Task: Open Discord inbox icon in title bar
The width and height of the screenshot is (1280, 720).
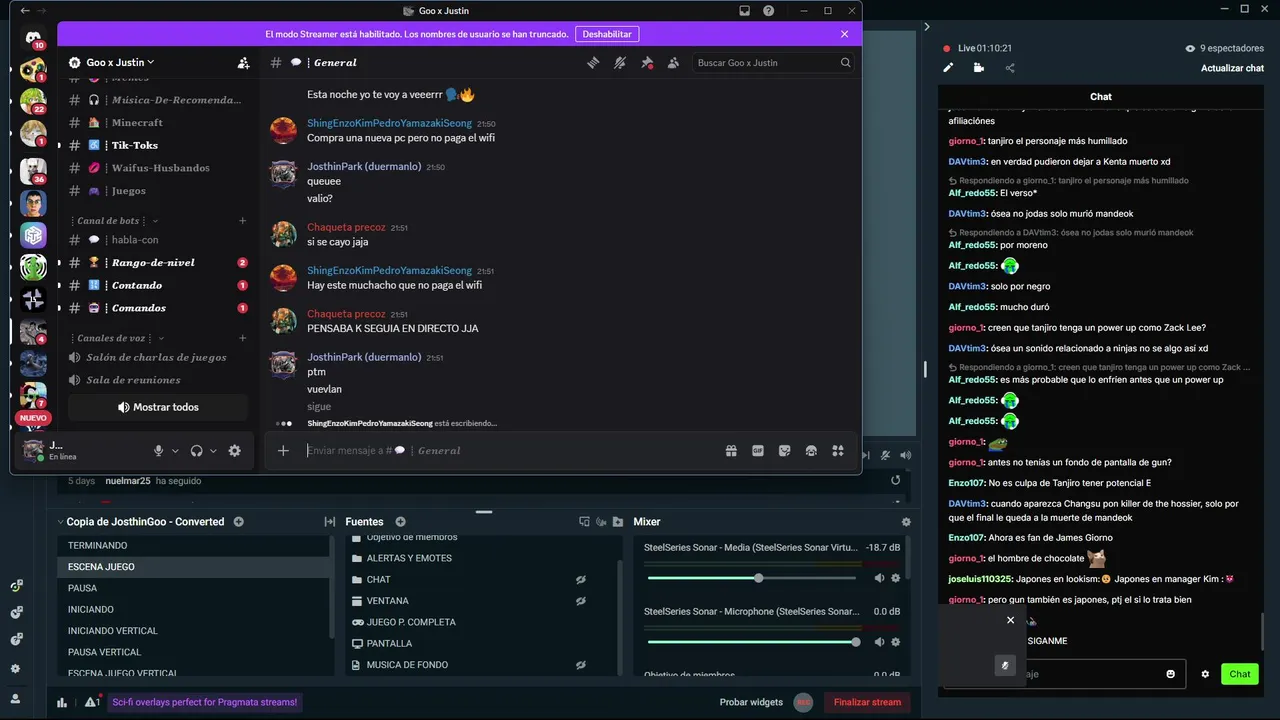Action: (745, 11)
